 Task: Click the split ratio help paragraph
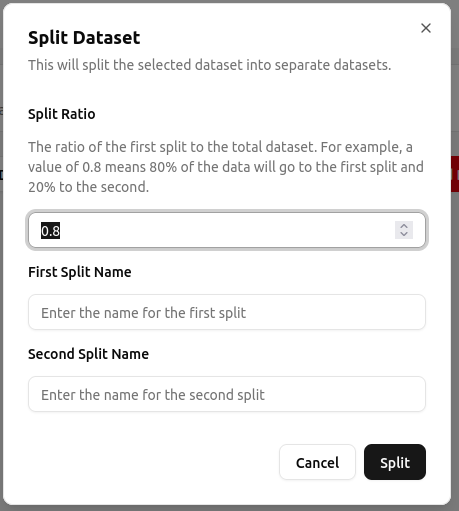(x=226, y=167)
